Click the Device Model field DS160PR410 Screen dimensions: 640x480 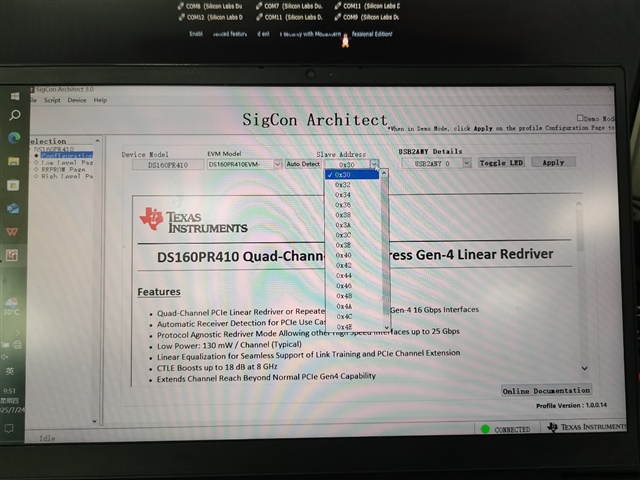click(168, 165)
